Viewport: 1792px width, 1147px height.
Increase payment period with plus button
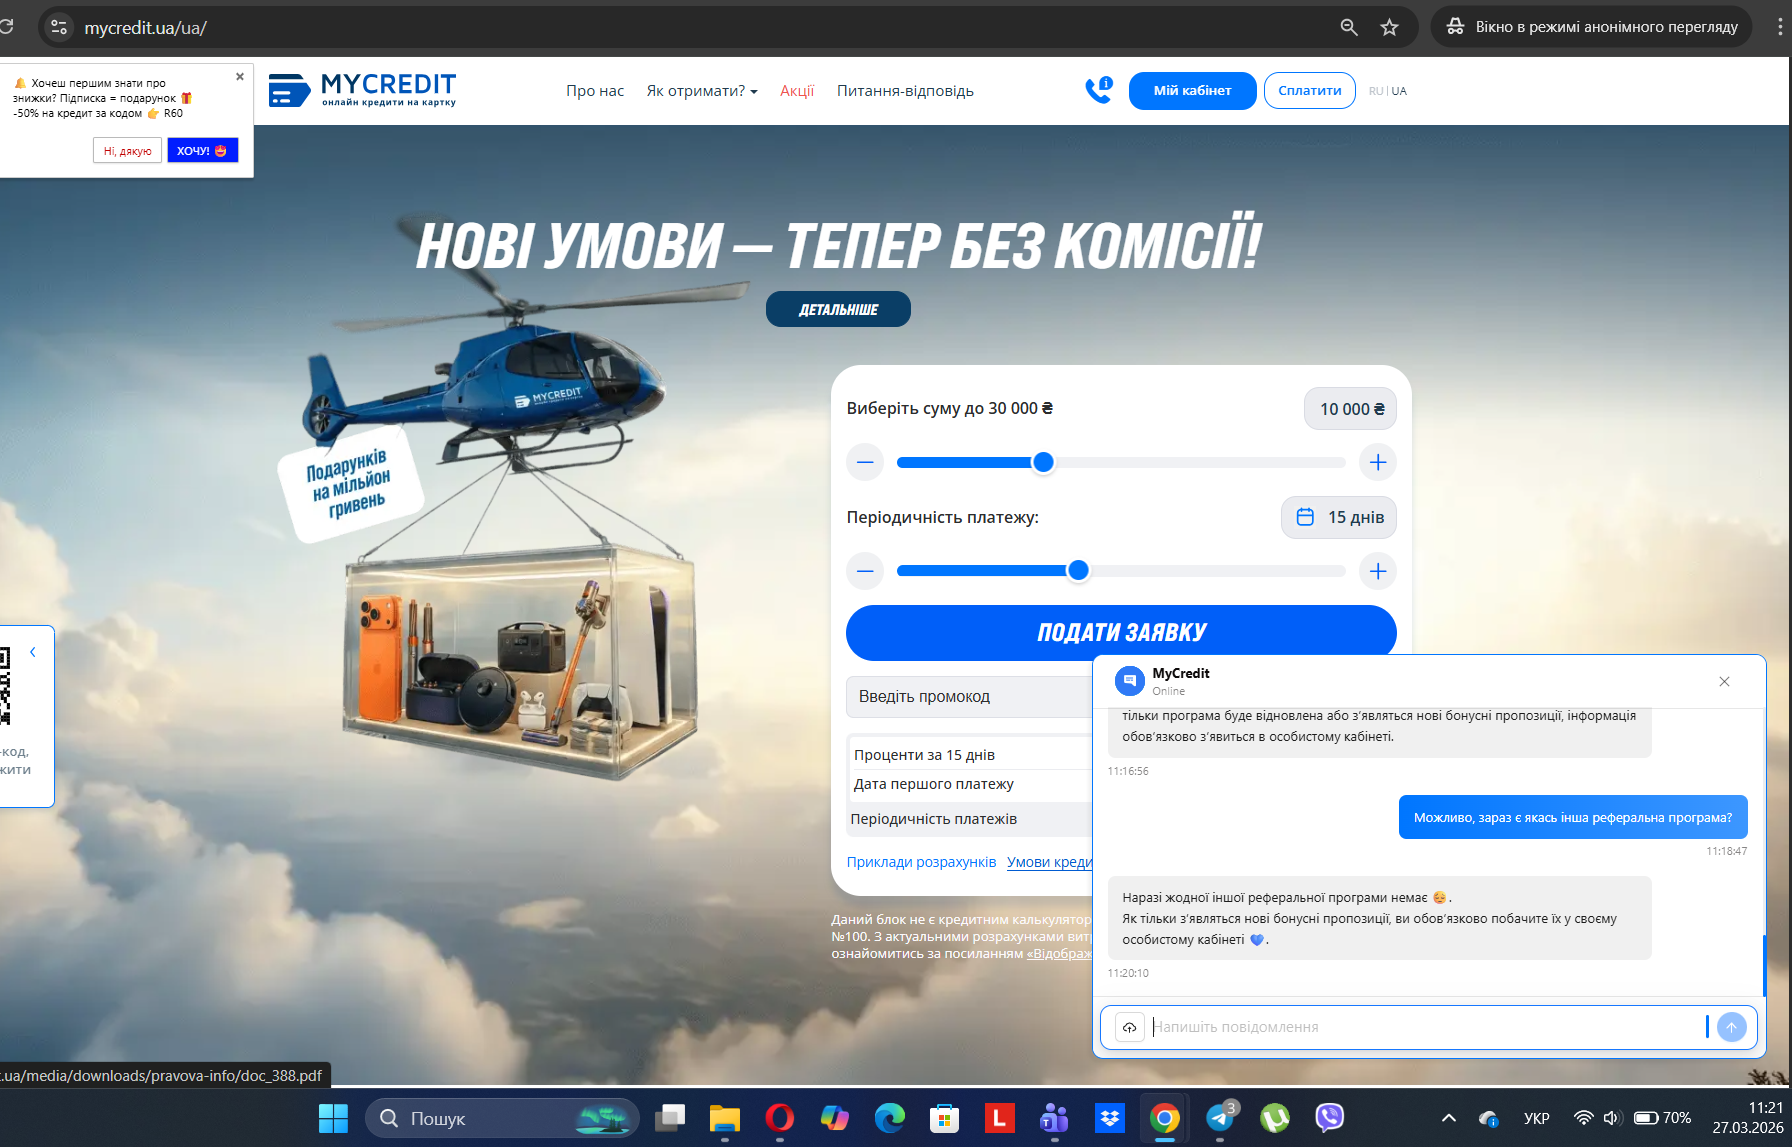click(x=1378, y=571)
